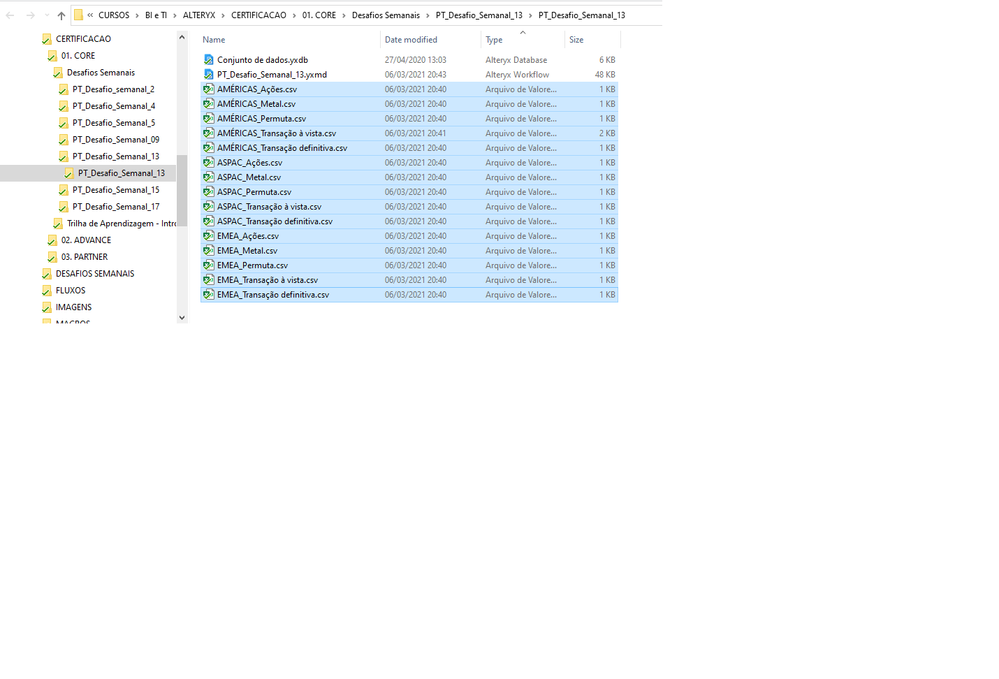Click the icon of AMÉRICAS_Metal.csv
The height and width of the screenshot is (679, 999).
tap(208, 104)
